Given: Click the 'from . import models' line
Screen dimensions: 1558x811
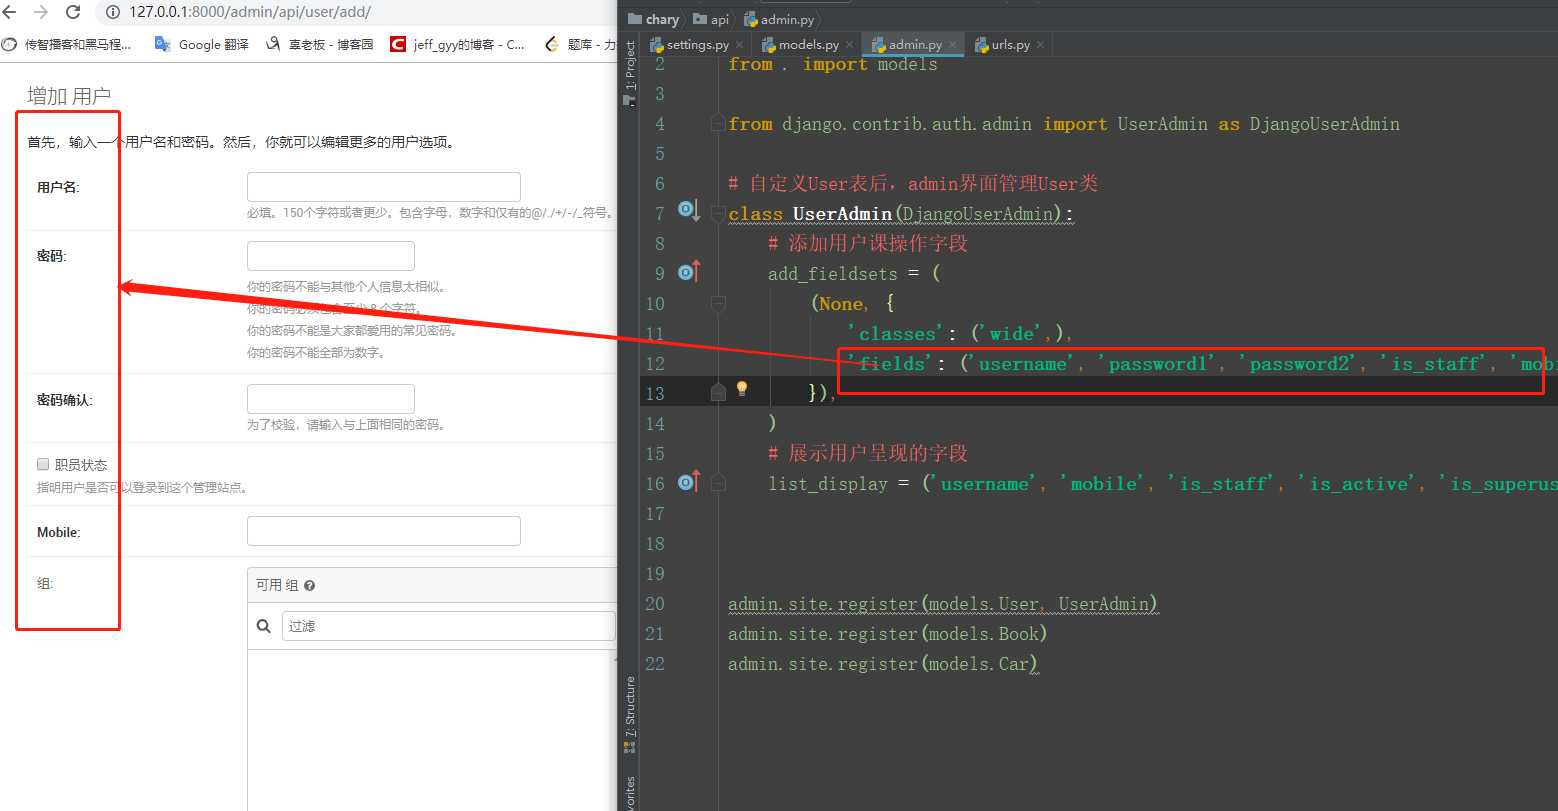Looking at the screenshot, I should coord(833,64).
